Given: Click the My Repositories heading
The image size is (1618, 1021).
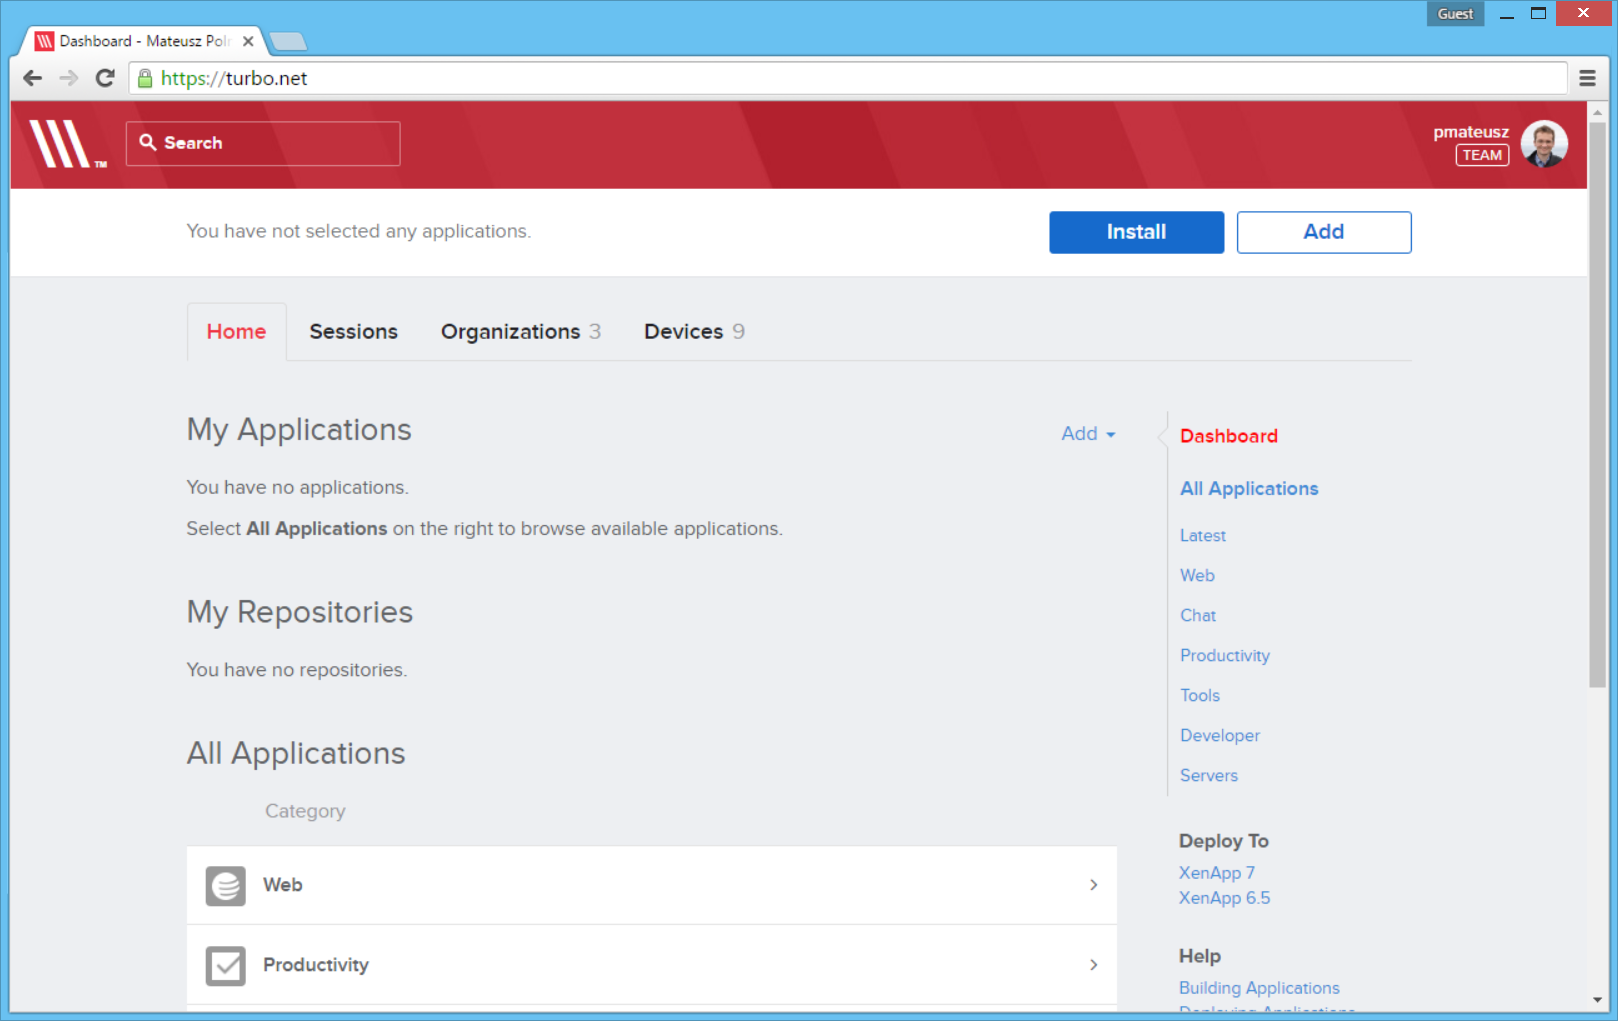Looking at the screenshot, I should pyautogui.click(x=300, y=612).
